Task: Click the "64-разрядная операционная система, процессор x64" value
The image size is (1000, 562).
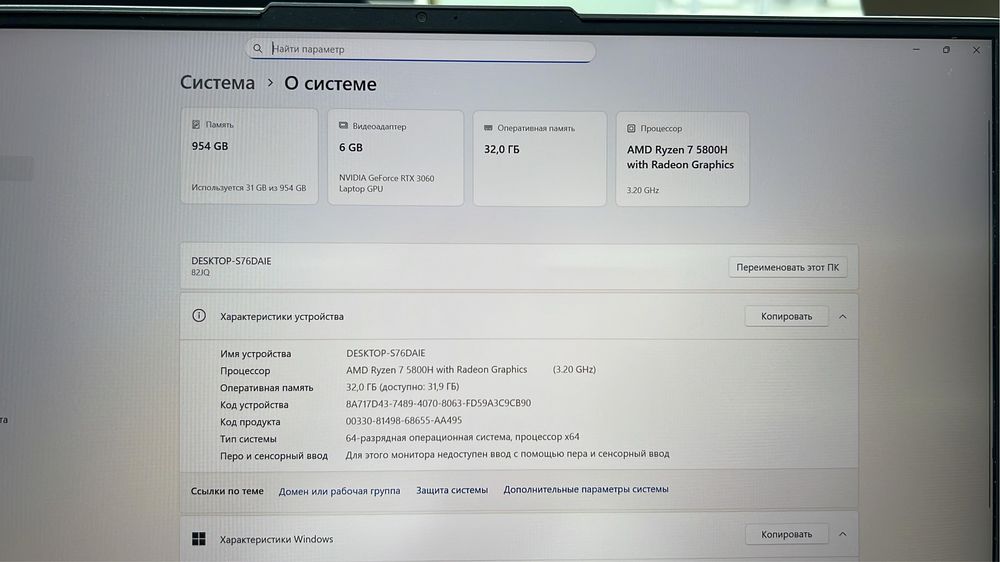Action: [x=462, y=437]
